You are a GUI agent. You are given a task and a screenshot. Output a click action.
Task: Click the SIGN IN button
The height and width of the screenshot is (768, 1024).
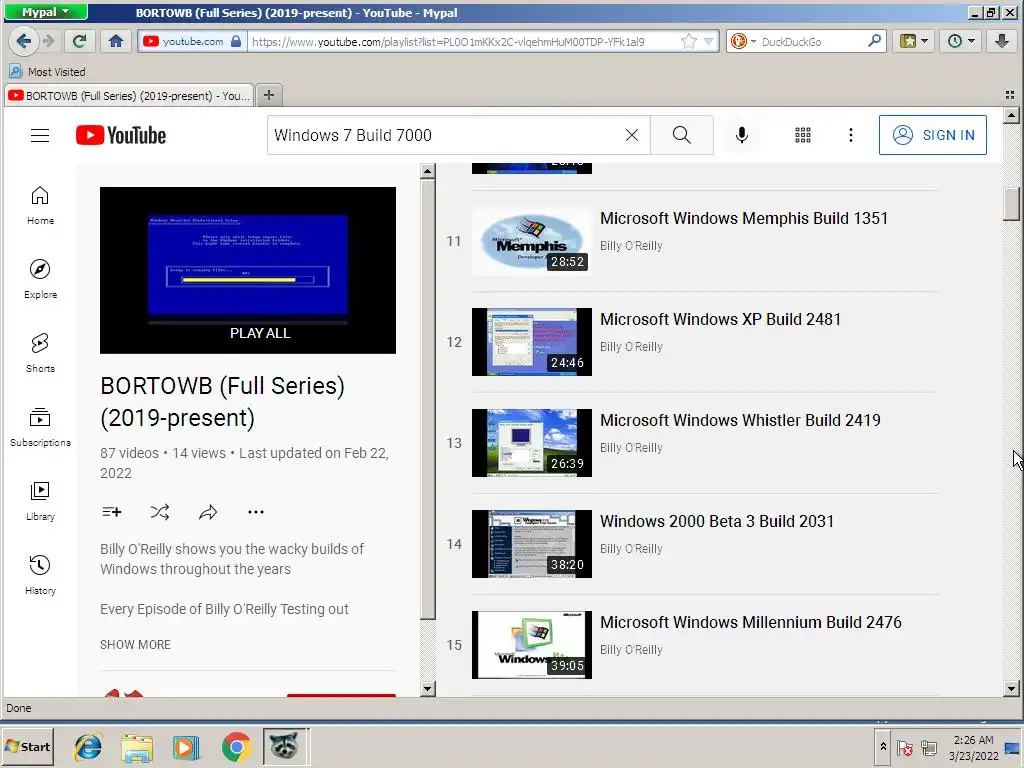933,135
